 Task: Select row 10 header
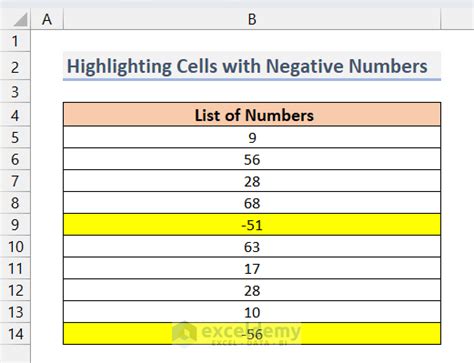15,247
